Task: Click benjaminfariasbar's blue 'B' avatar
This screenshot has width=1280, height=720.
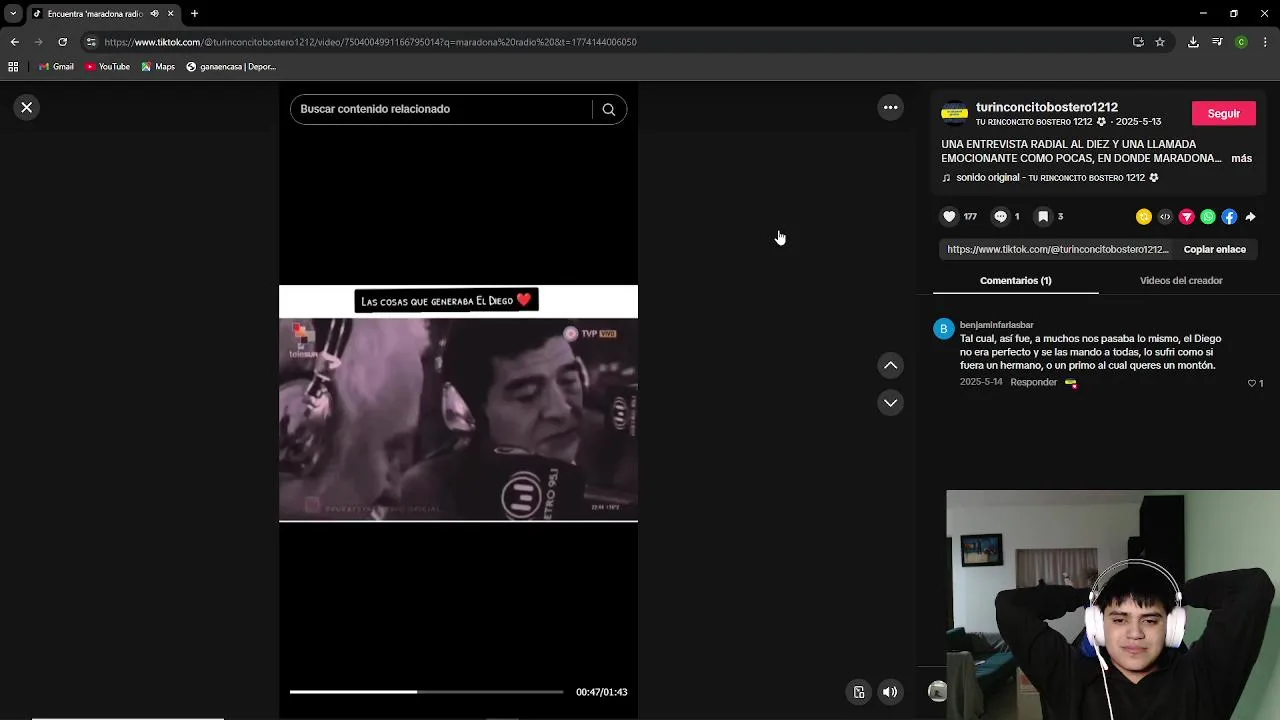Action: (943, 329)
